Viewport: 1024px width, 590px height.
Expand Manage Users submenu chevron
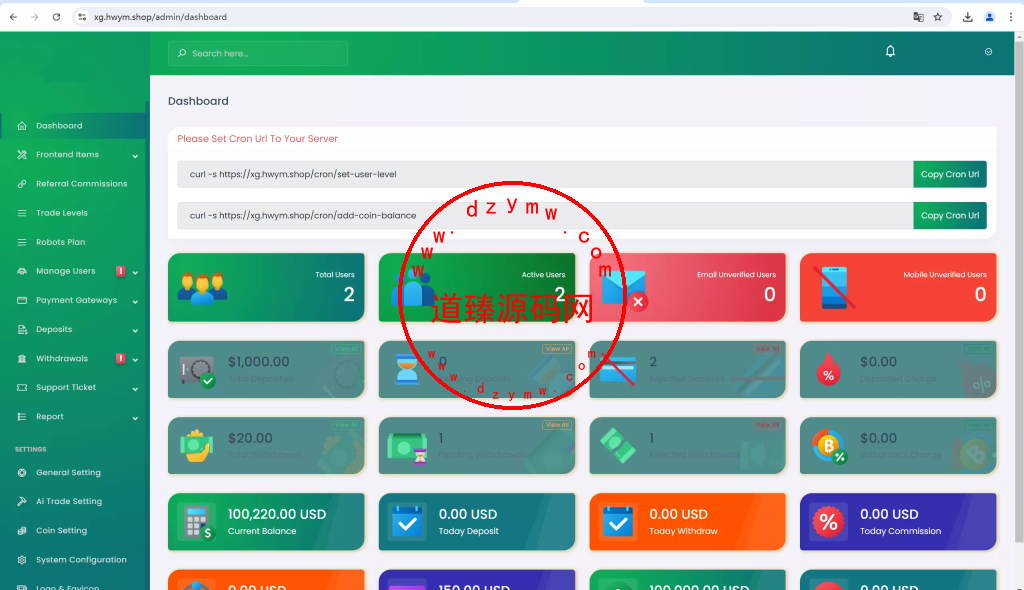pos(135,272)
